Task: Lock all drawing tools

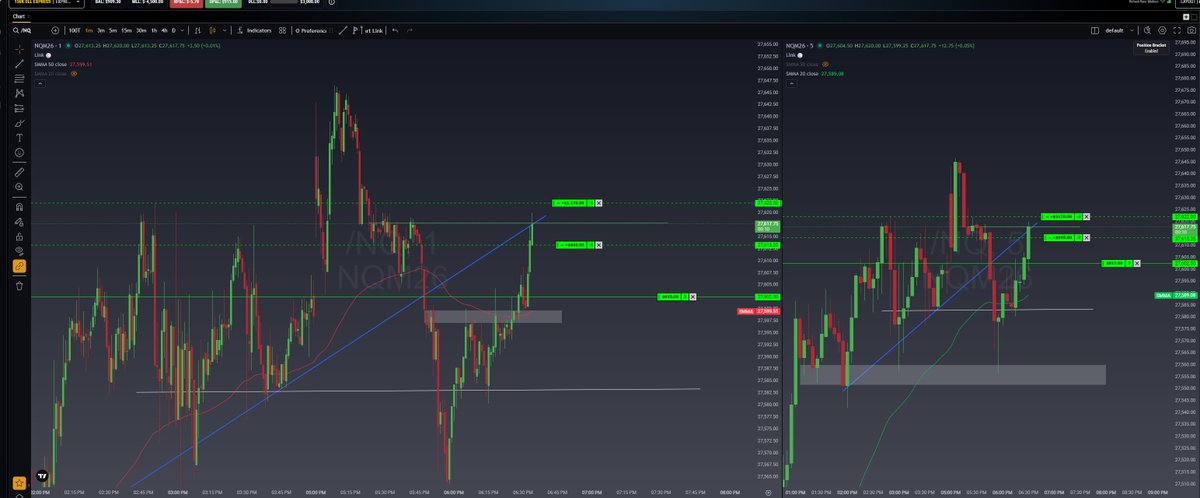Action: click(19, 236)
